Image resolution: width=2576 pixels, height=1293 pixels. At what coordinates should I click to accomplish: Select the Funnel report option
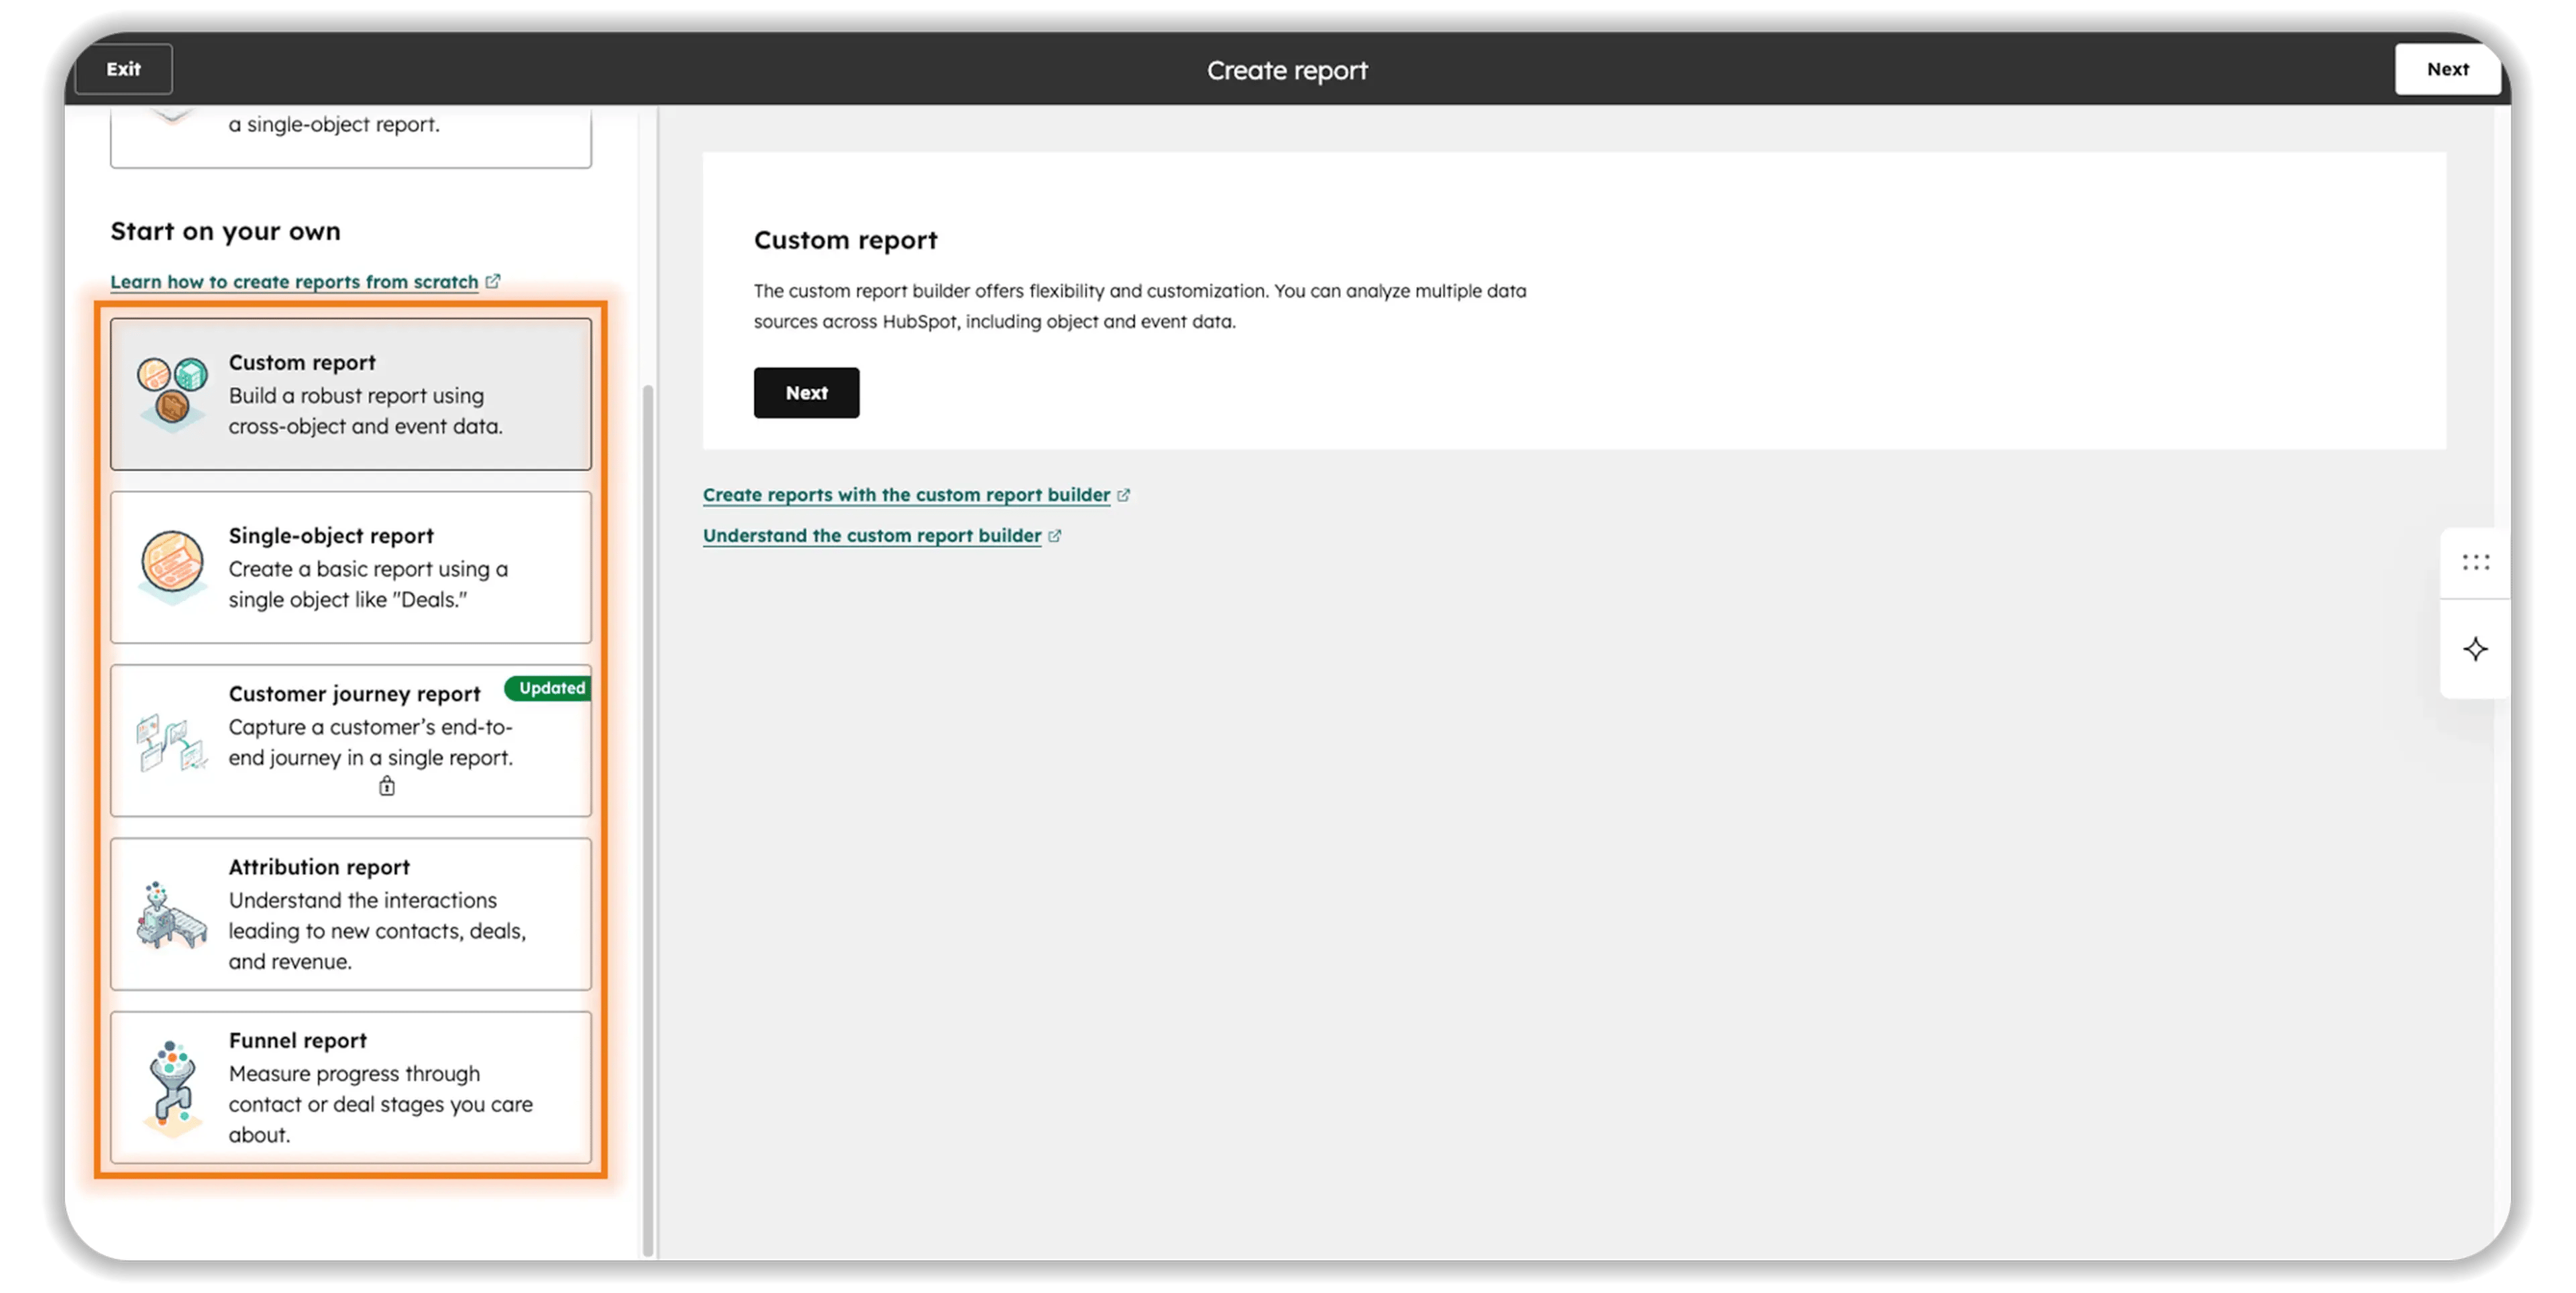[350, 1087]
